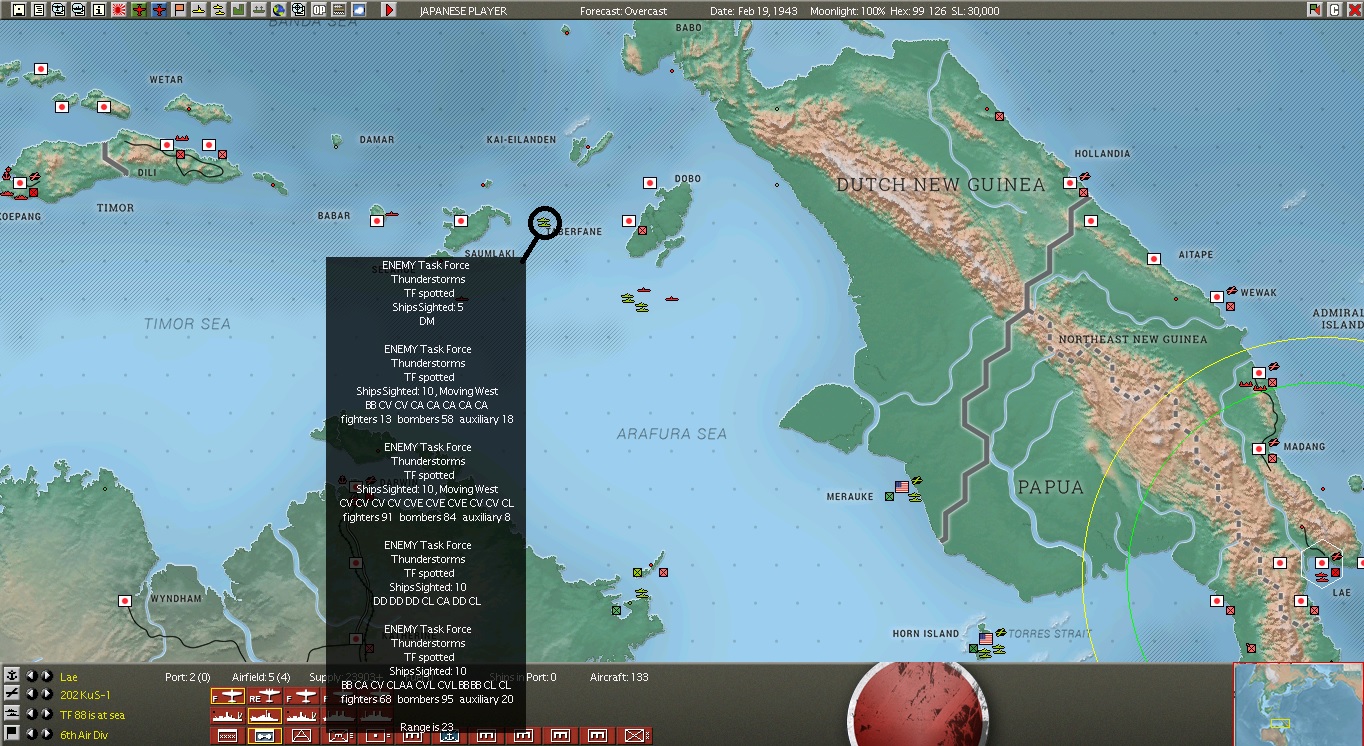Click the anchor icon beside Lae

click(12, 676)
